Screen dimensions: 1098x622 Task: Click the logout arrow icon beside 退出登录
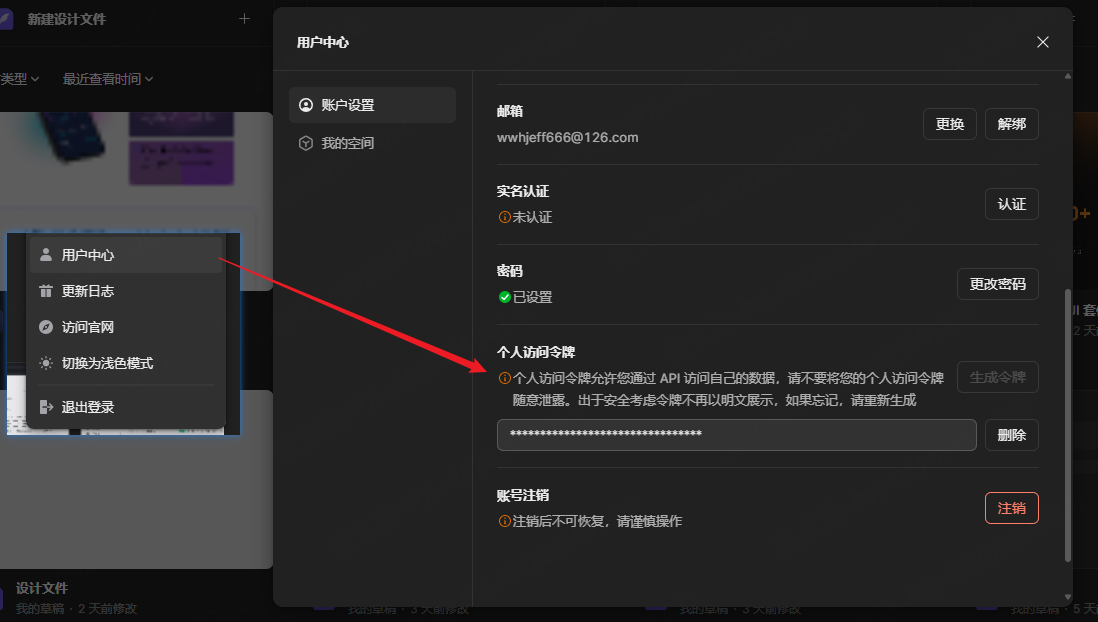45,407
